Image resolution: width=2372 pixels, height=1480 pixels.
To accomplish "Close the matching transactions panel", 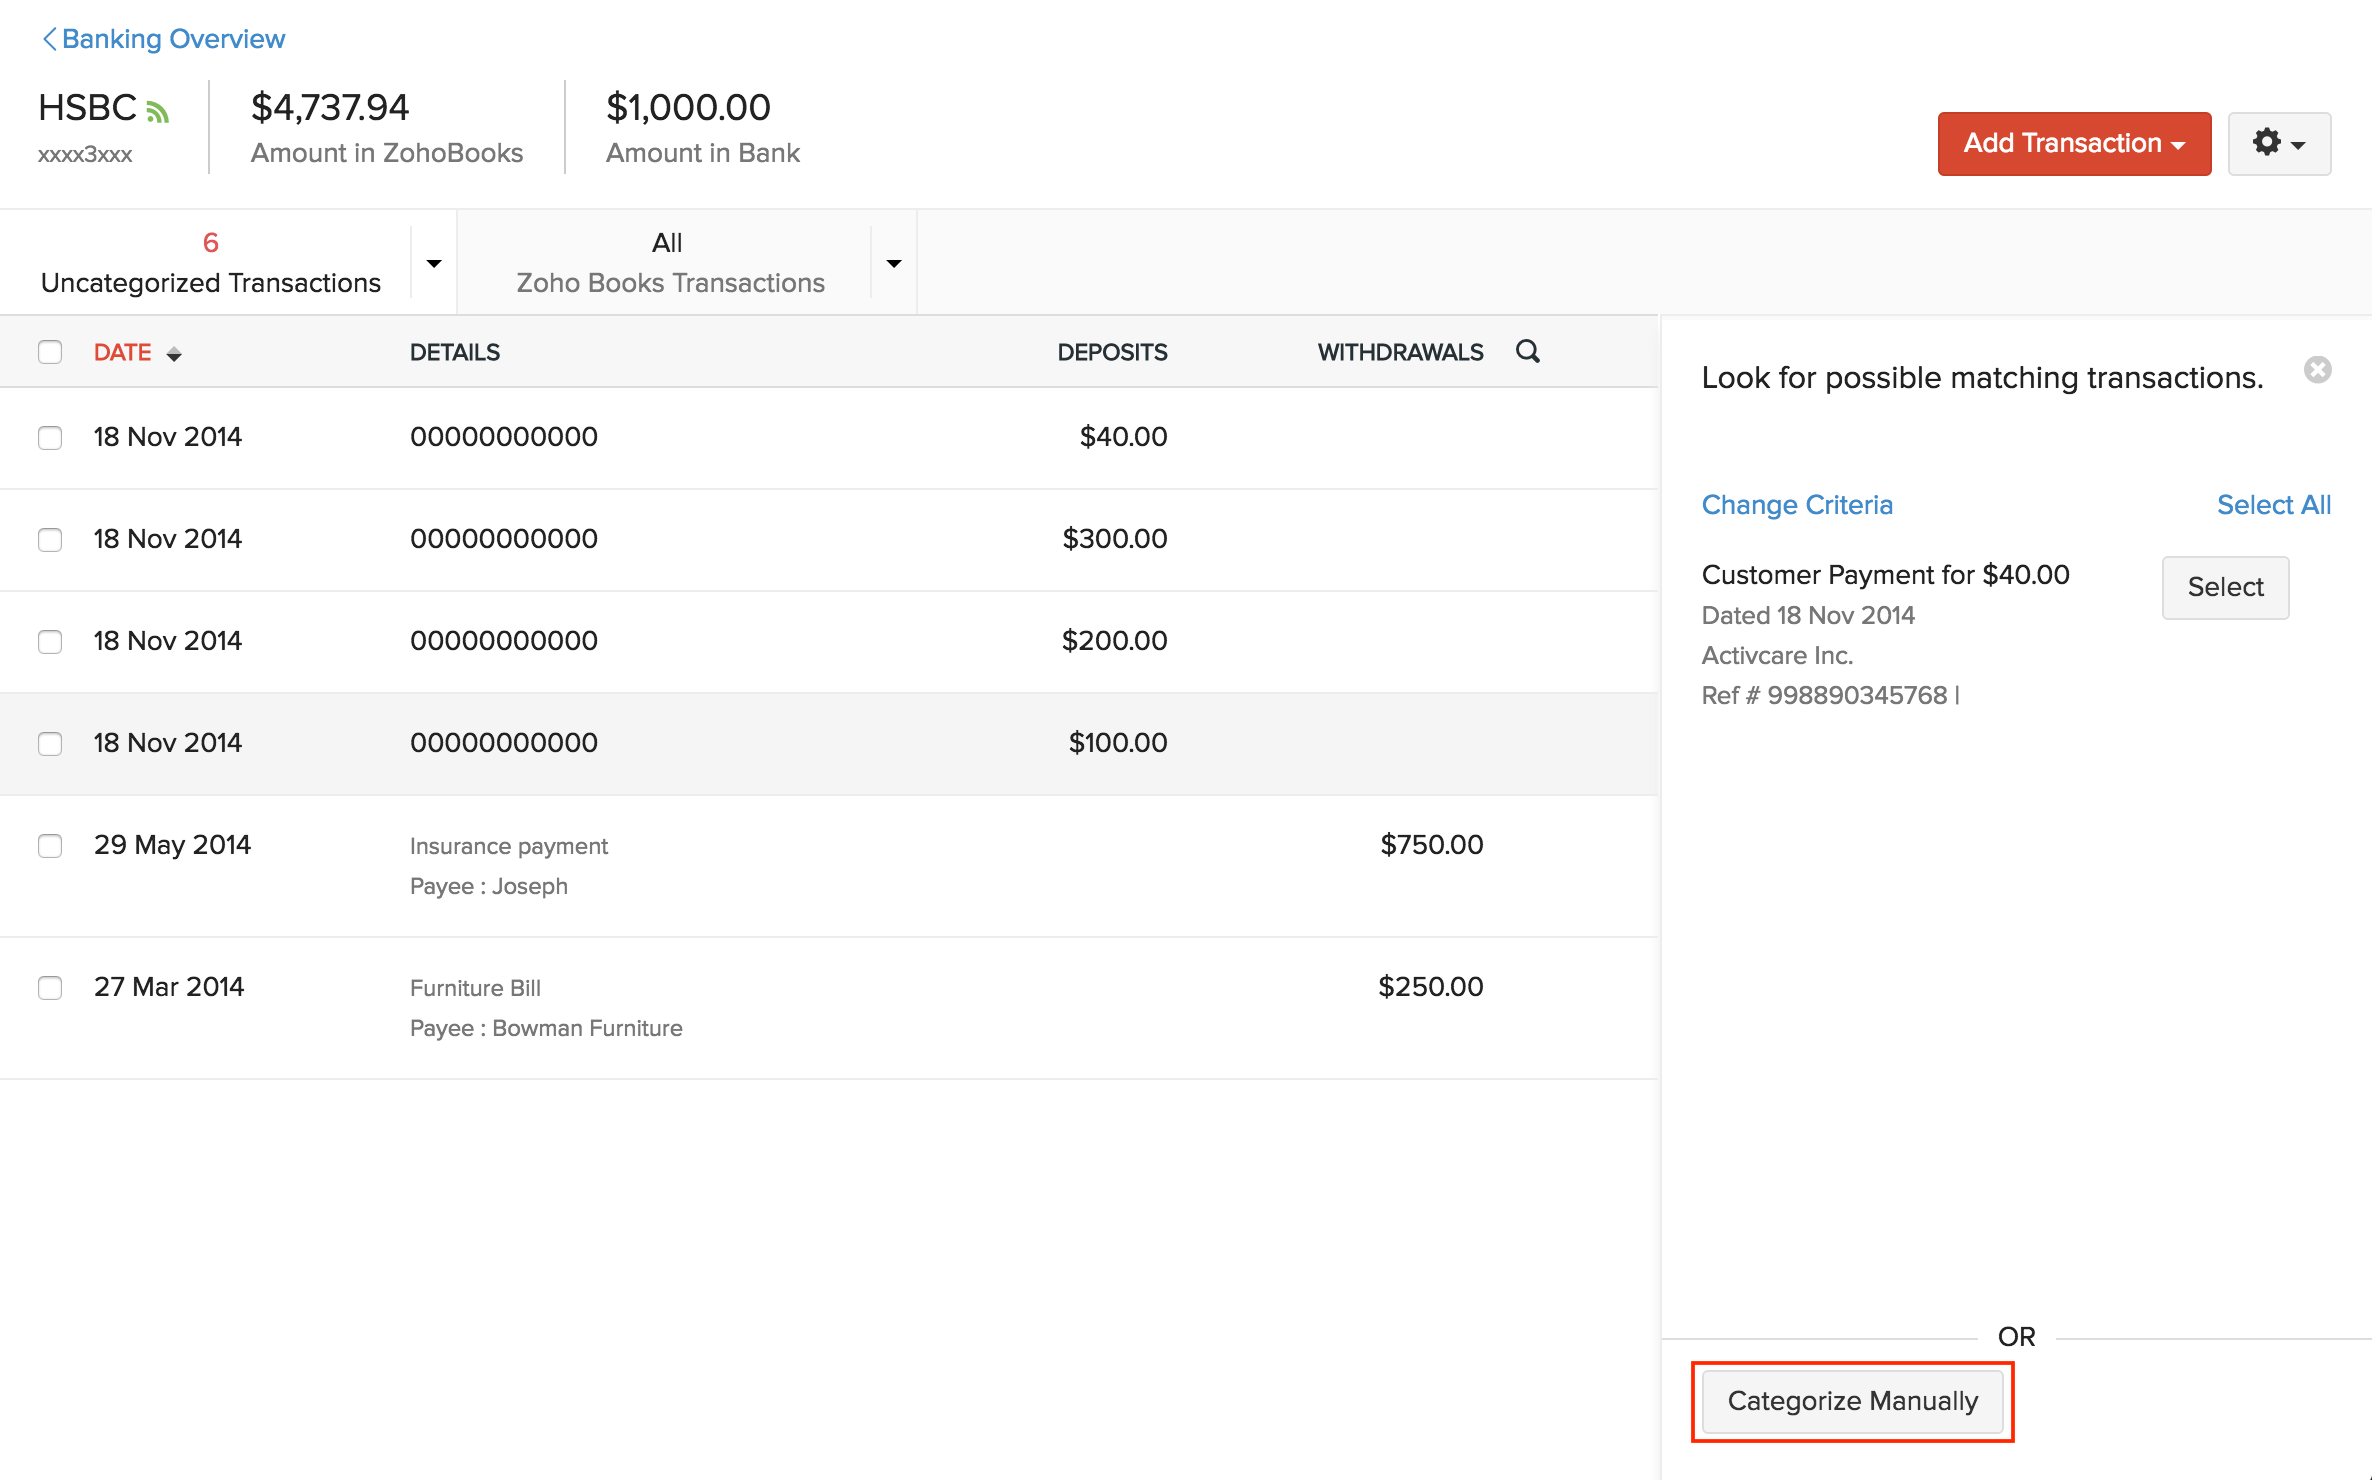I will coord(2317,370).
